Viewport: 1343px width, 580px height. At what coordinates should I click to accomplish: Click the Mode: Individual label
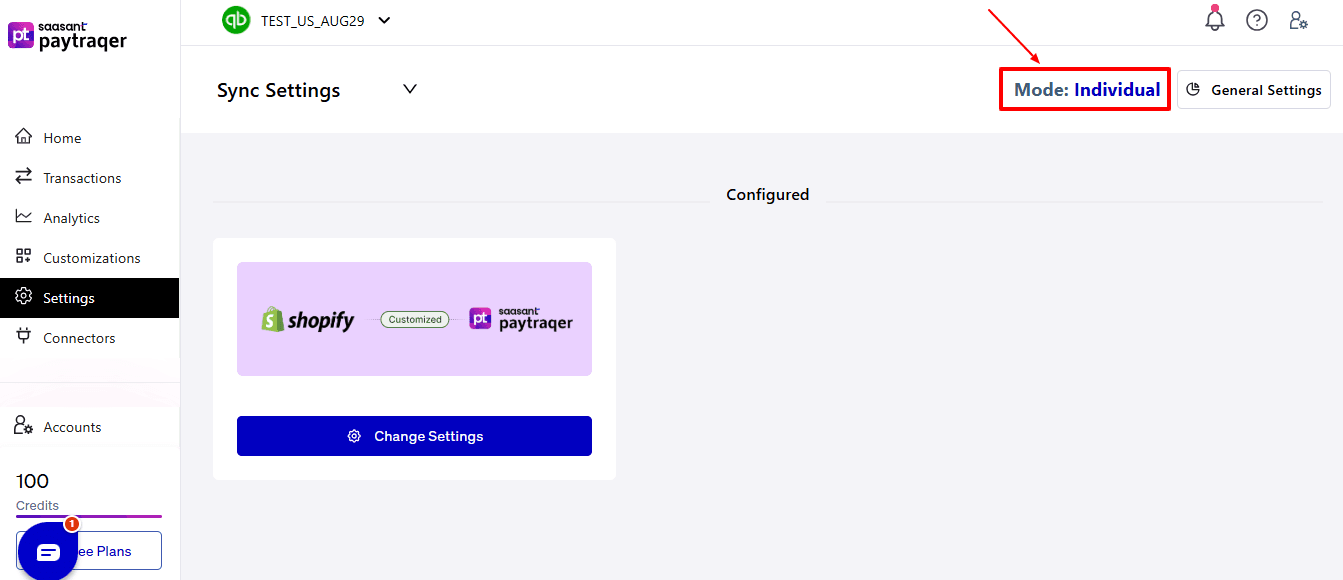(1086, 90)
